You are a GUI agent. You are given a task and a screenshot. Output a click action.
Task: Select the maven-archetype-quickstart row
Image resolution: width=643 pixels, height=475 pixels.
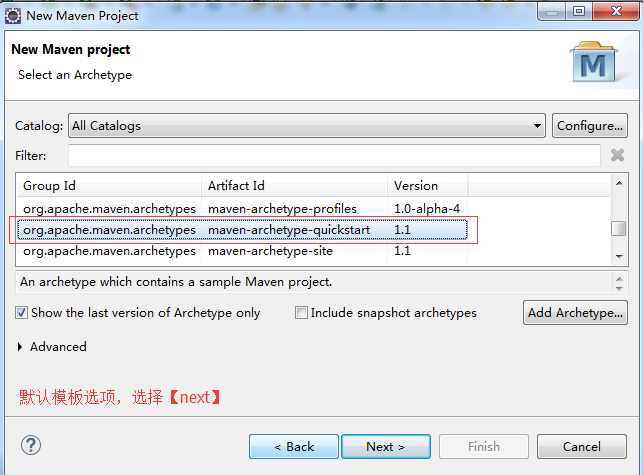pyautogui.click(x=242, y=230)
